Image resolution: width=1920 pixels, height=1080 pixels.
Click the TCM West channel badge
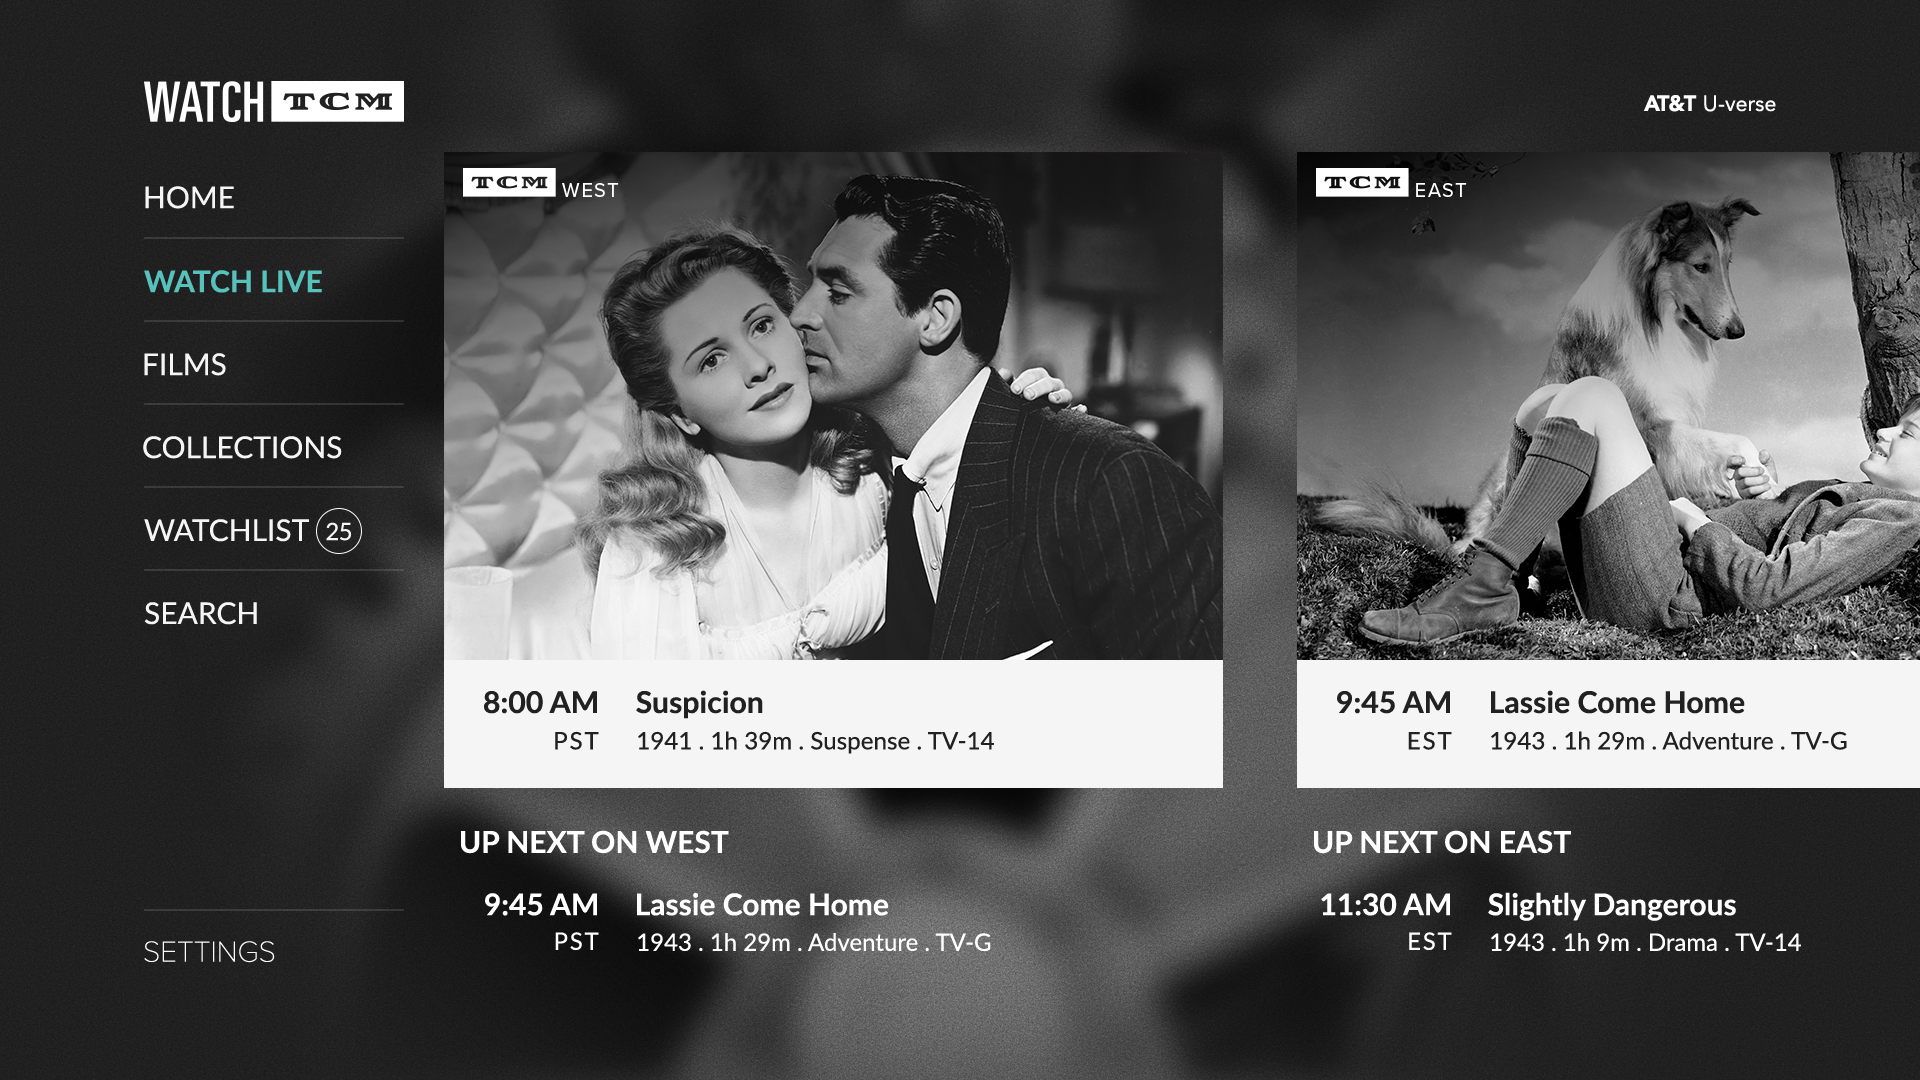pyautogui.click(x=540, y=184)
